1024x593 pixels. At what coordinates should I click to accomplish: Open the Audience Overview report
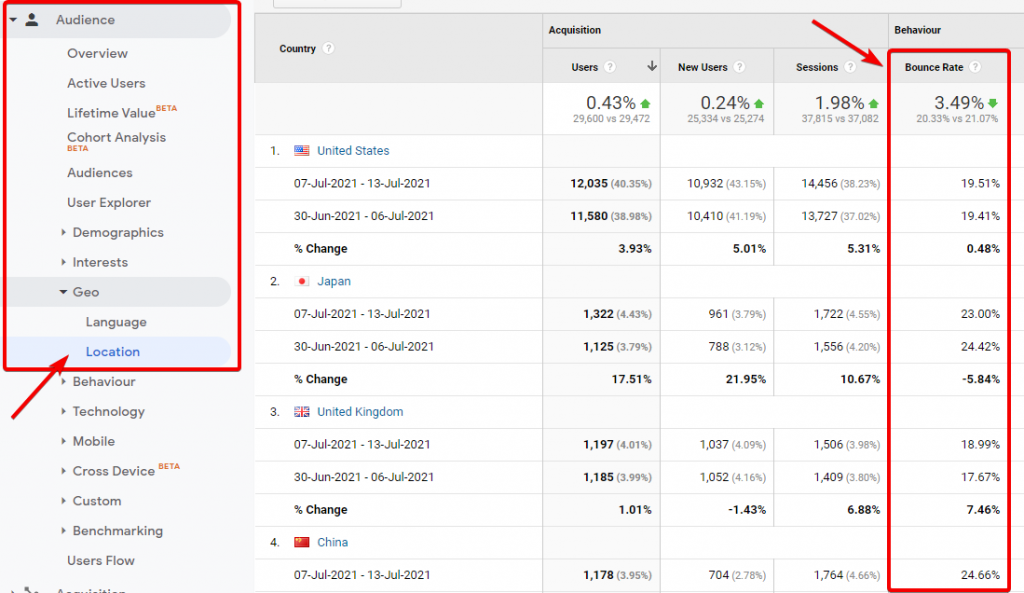(x=97, y=54)
